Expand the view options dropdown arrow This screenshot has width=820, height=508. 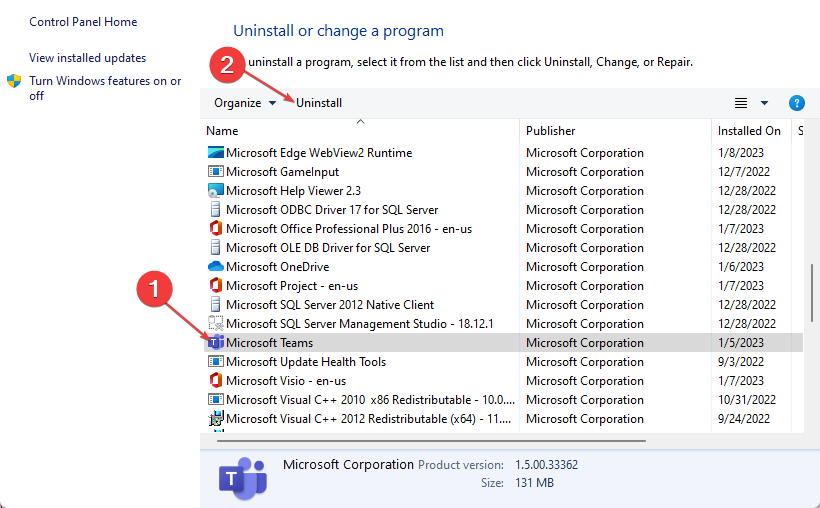764,103
